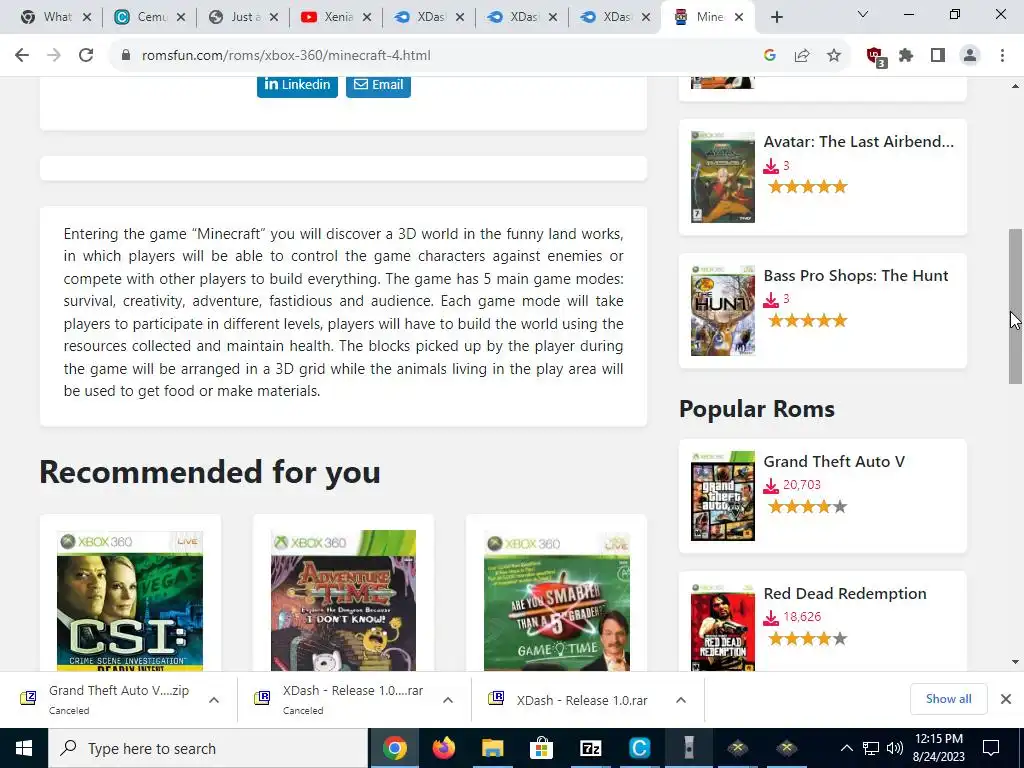The height and width of the screenshot is (768, 1024).
Task: Open Chrome's three-dot menu
Action: [x=1002, y=56]
